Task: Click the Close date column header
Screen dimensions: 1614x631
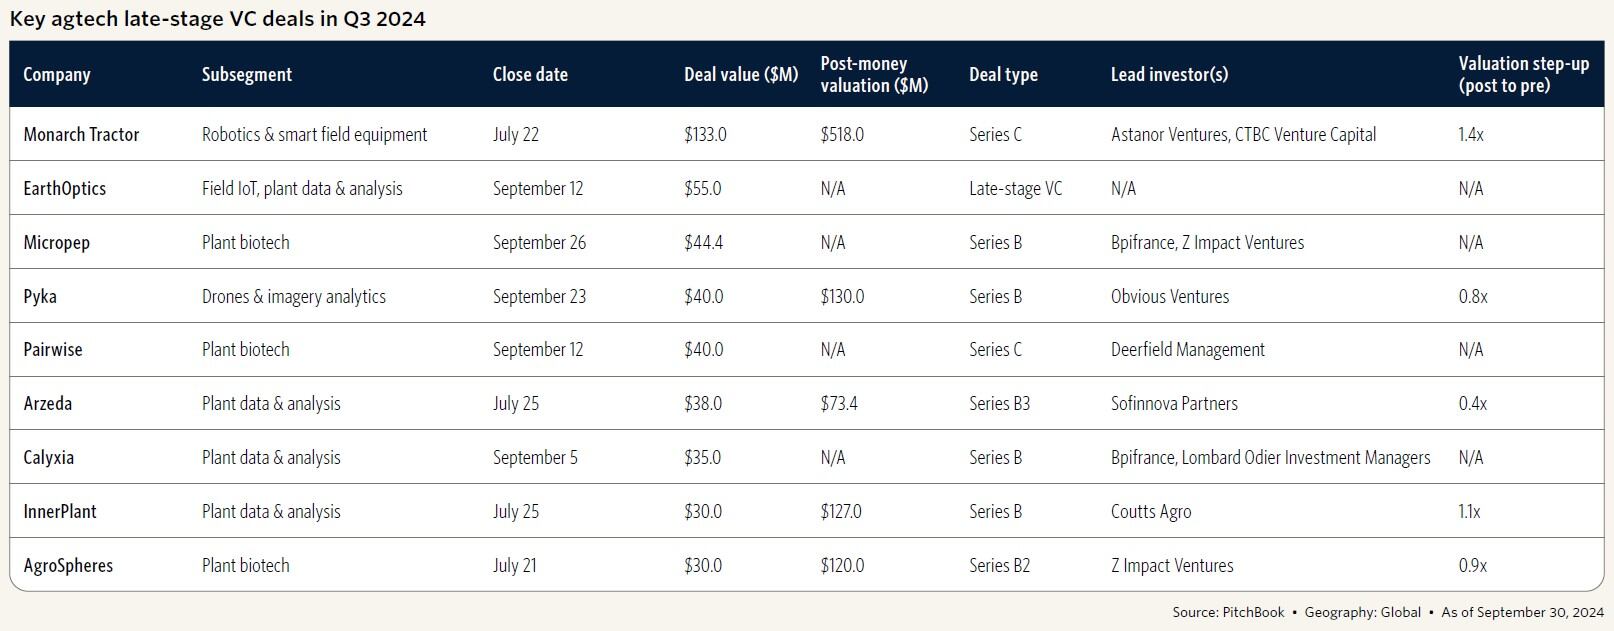Action: (x=530, y=75)
